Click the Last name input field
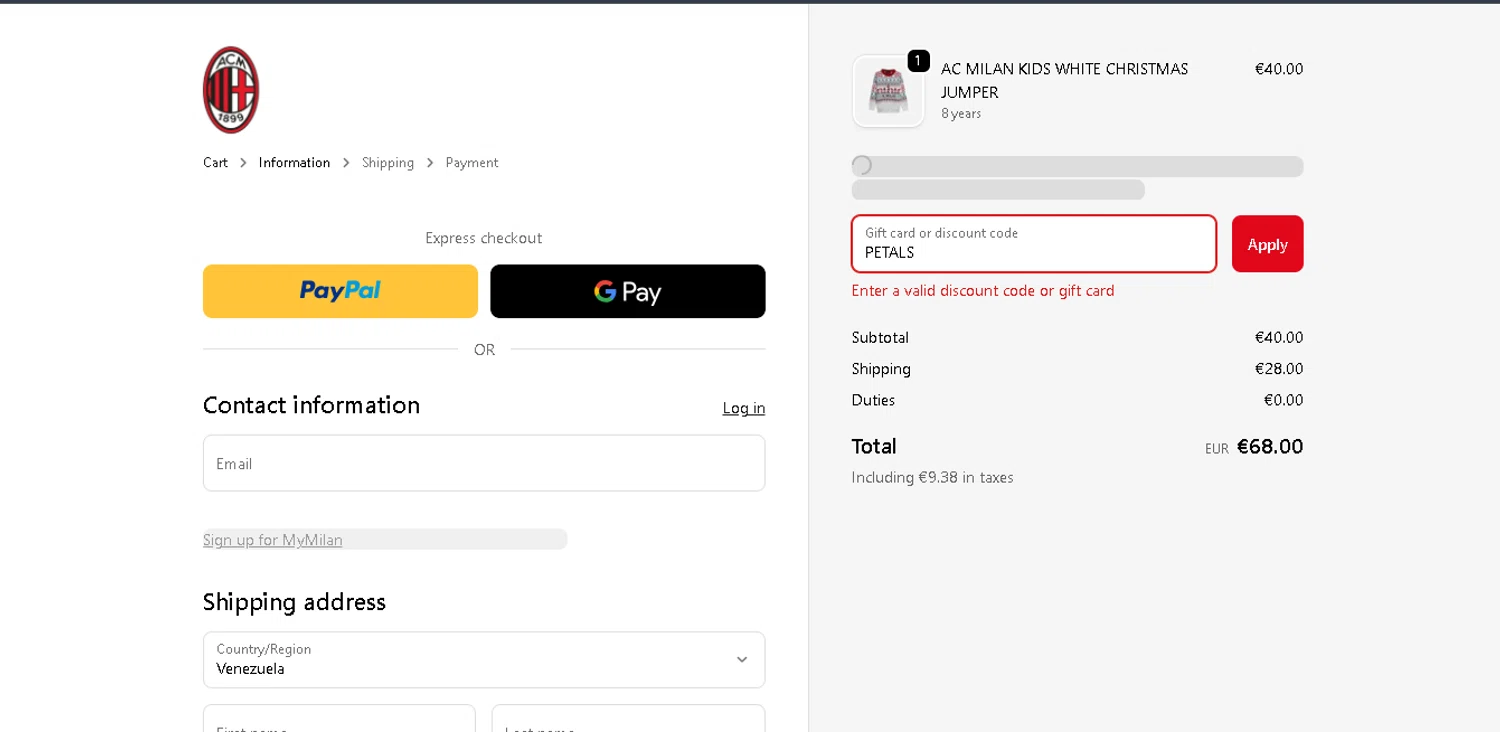 click(628, 718)
